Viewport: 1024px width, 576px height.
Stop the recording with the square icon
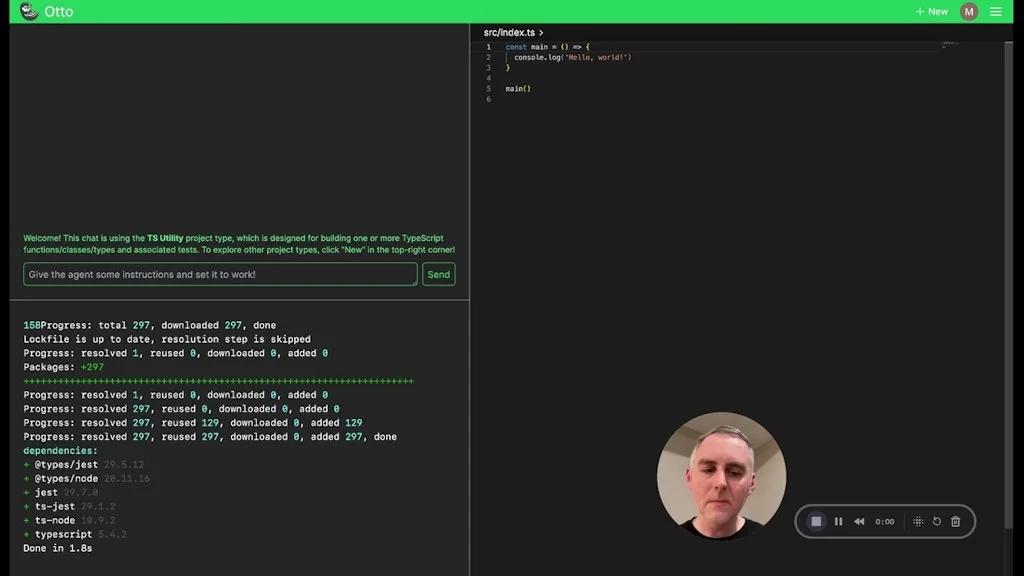pos(815,521)
